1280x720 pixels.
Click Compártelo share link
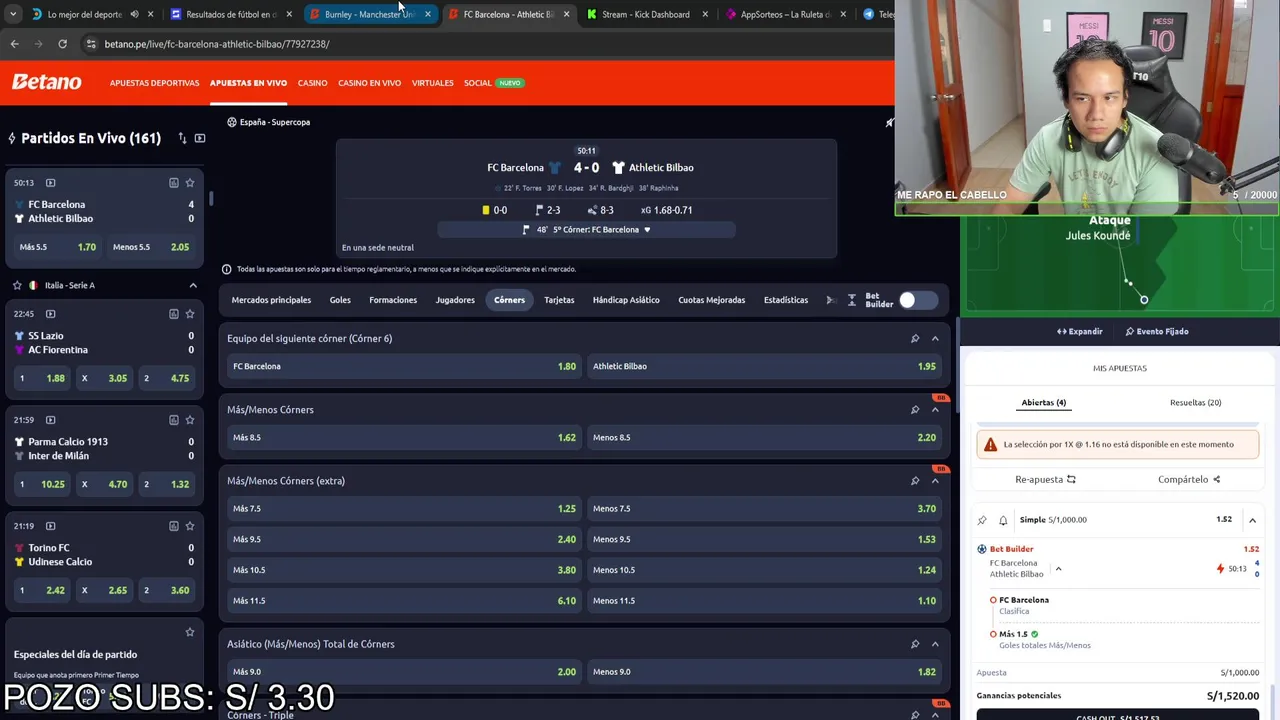[1189, 479]
